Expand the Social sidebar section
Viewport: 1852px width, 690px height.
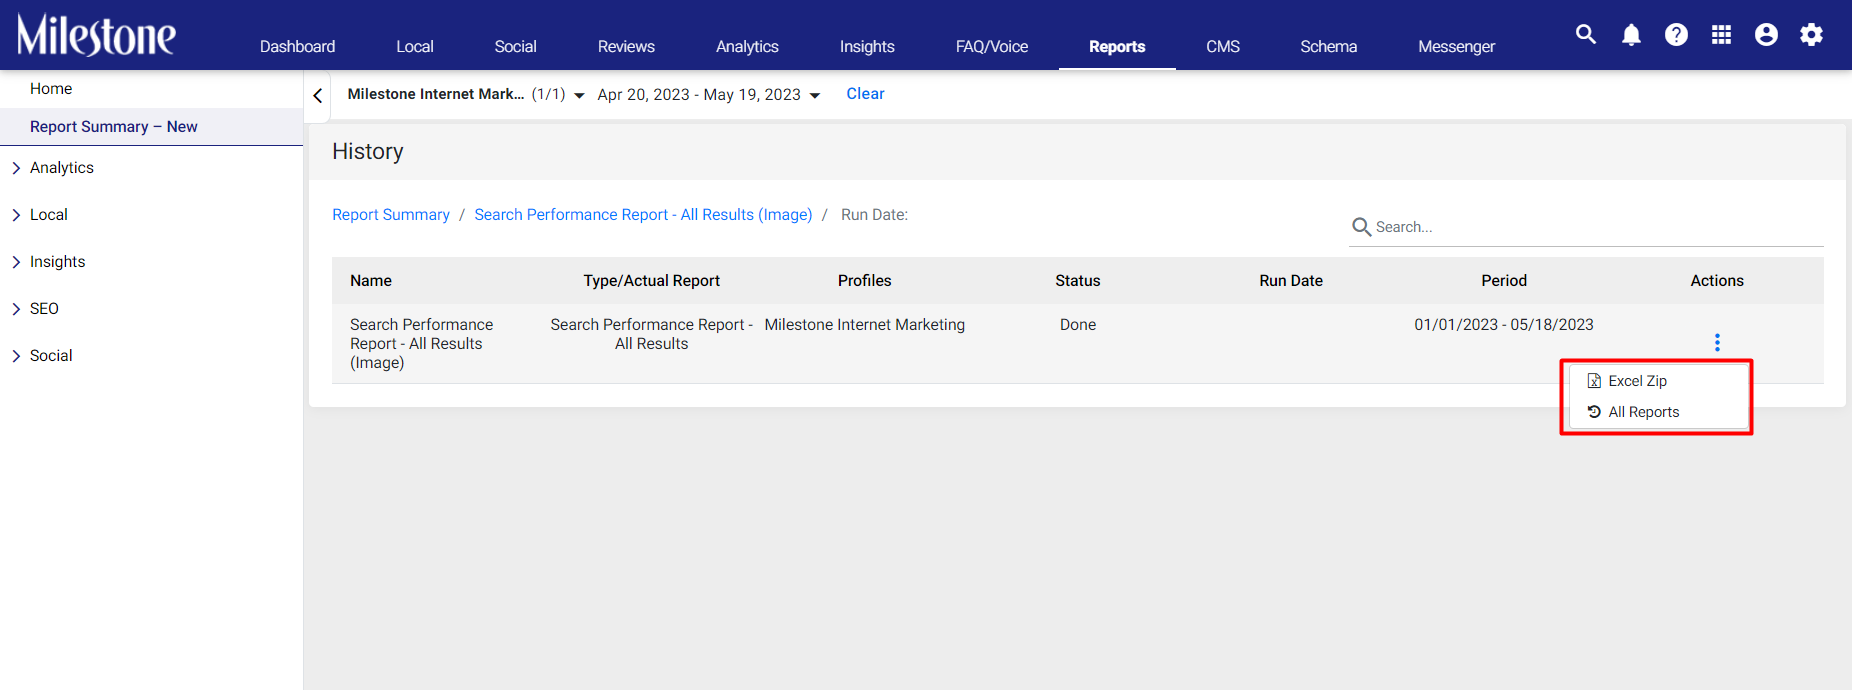16,356
